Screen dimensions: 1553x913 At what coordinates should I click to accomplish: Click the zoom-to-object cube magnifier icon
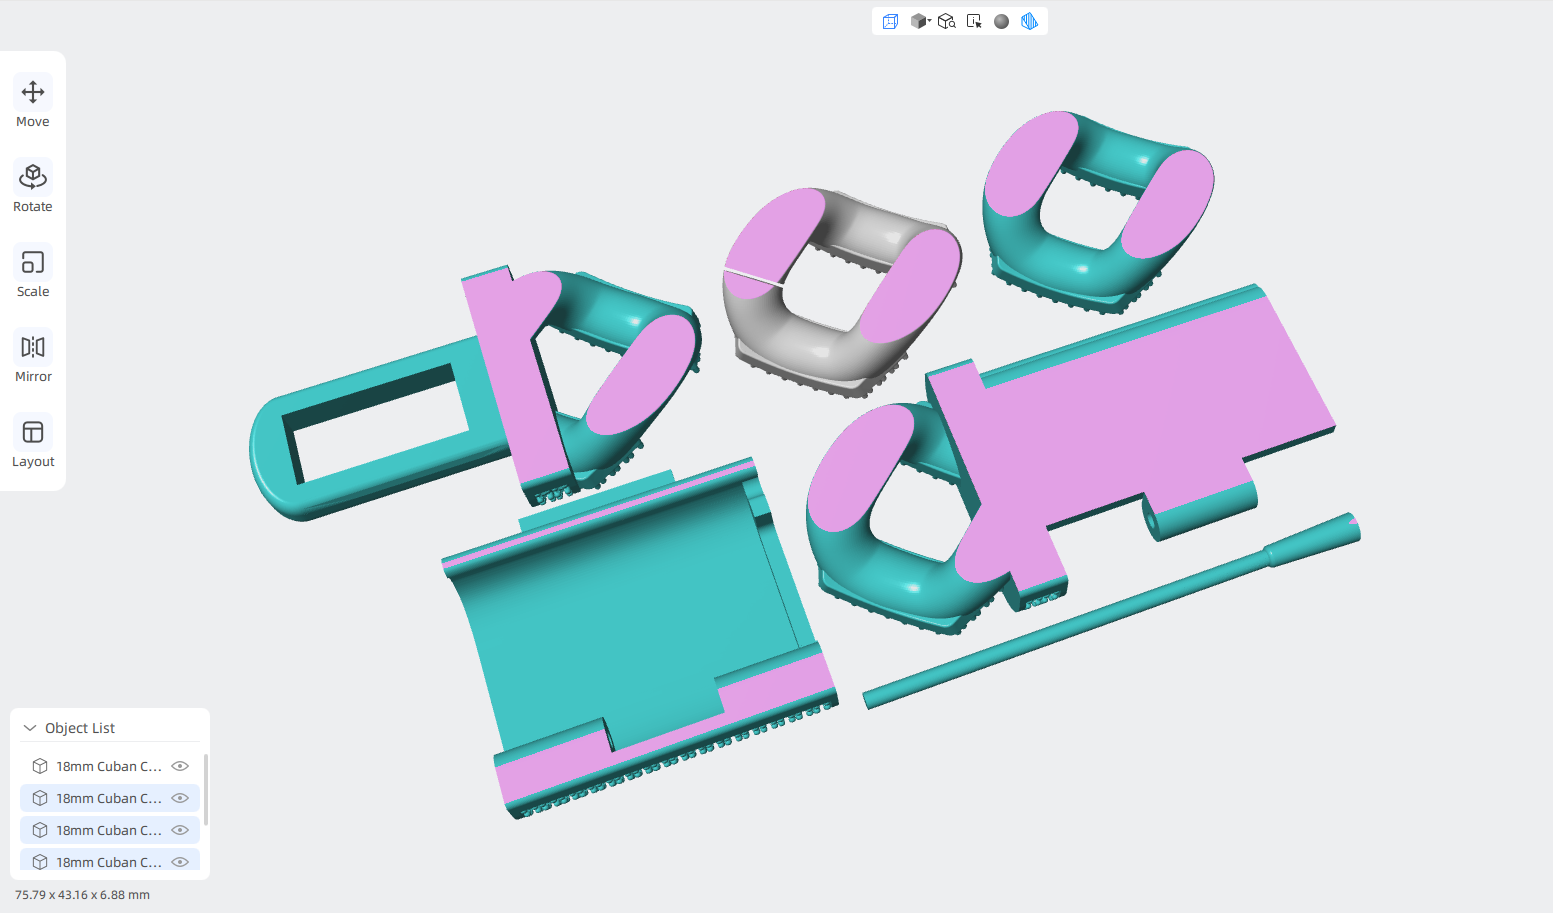tap(946, 21)
